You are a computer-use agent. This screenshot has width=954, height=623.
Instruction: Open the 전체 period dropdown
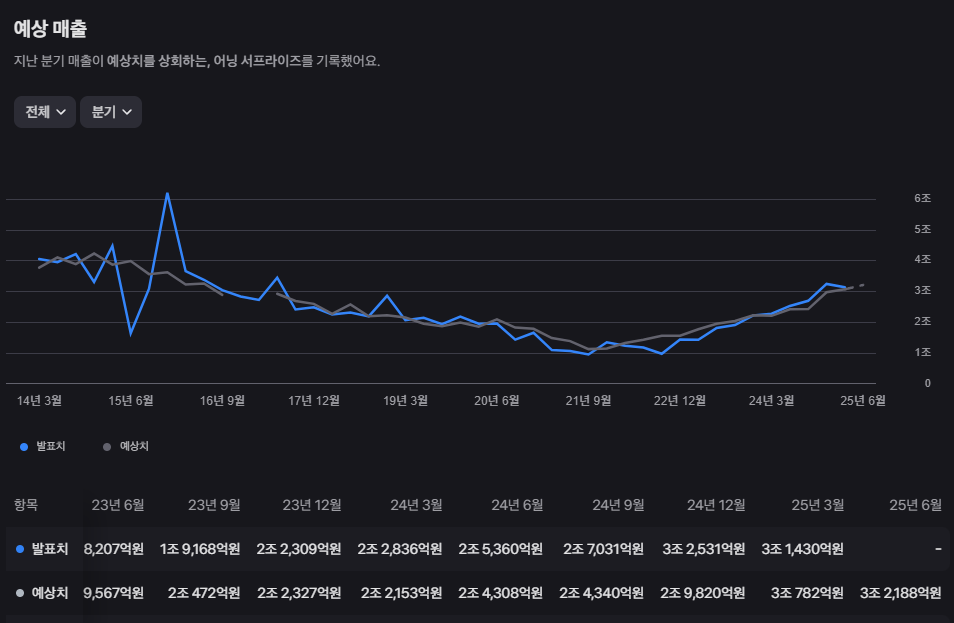(44, 112)
